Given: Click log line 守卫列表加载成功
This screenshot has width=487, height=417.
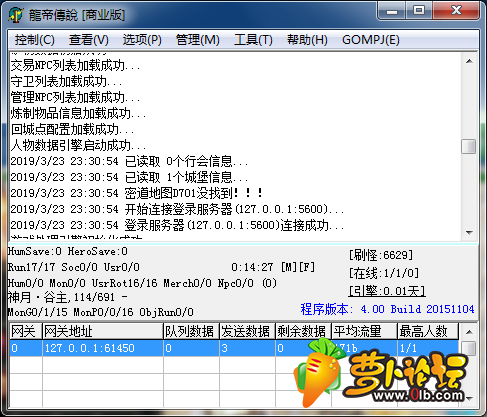Looking at the screenshot, I should click(66, 81).
